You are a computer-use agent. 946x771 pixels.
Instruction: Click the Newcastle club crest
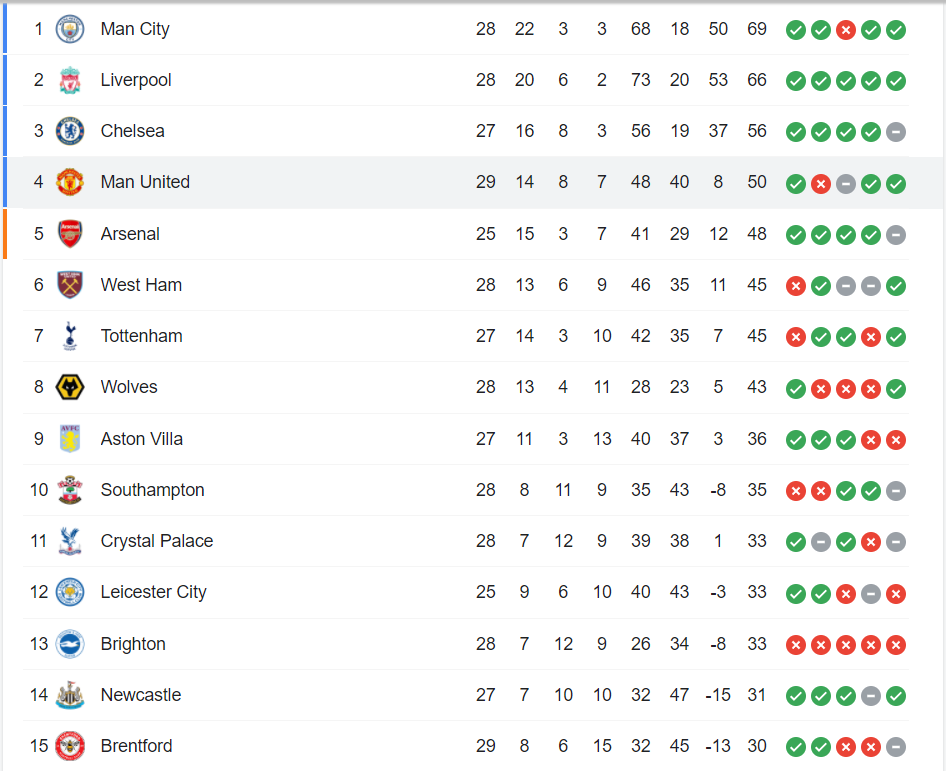[70, 695]
